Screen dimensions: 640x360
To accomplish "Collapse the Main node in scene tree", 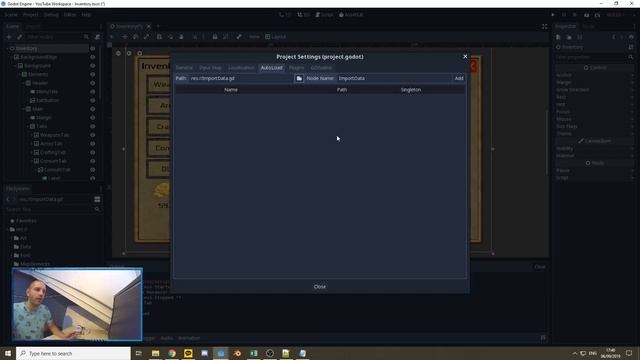I will (23, 109).
